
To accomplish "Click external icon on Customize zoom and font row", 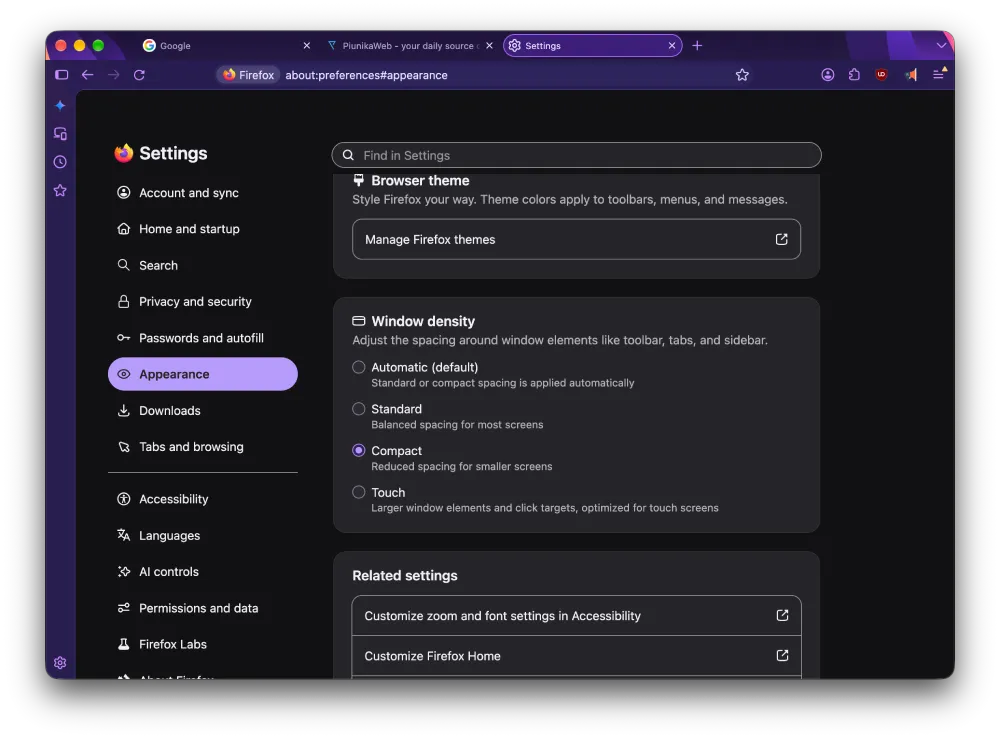I will coord(782,615).
